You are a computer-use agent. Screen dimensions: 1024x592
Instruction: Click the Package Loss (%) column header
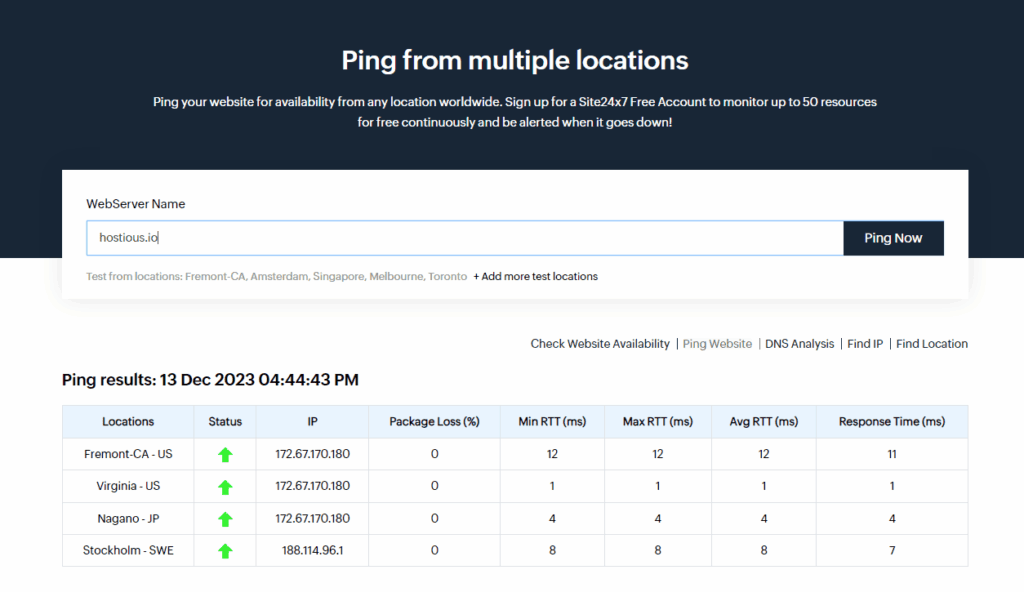pyautogui.click(x=434, y=422)
